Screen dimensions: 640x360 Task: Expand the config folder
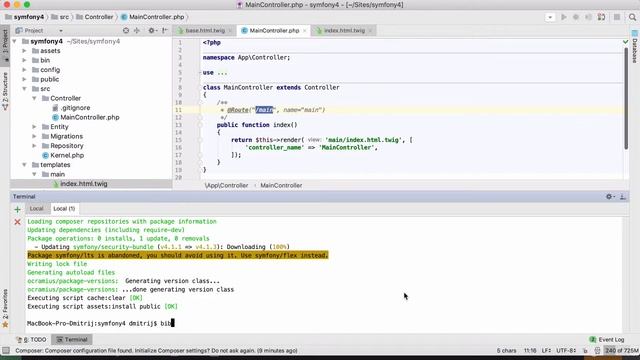pyautogui.click(x=24, y=70)
